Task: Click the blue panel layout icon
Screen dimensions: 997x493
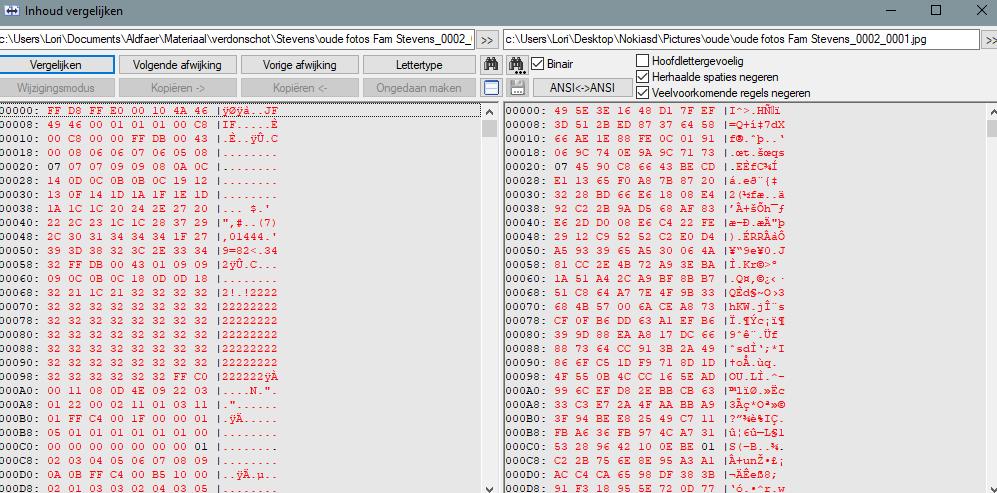Action: pos(491,88)
